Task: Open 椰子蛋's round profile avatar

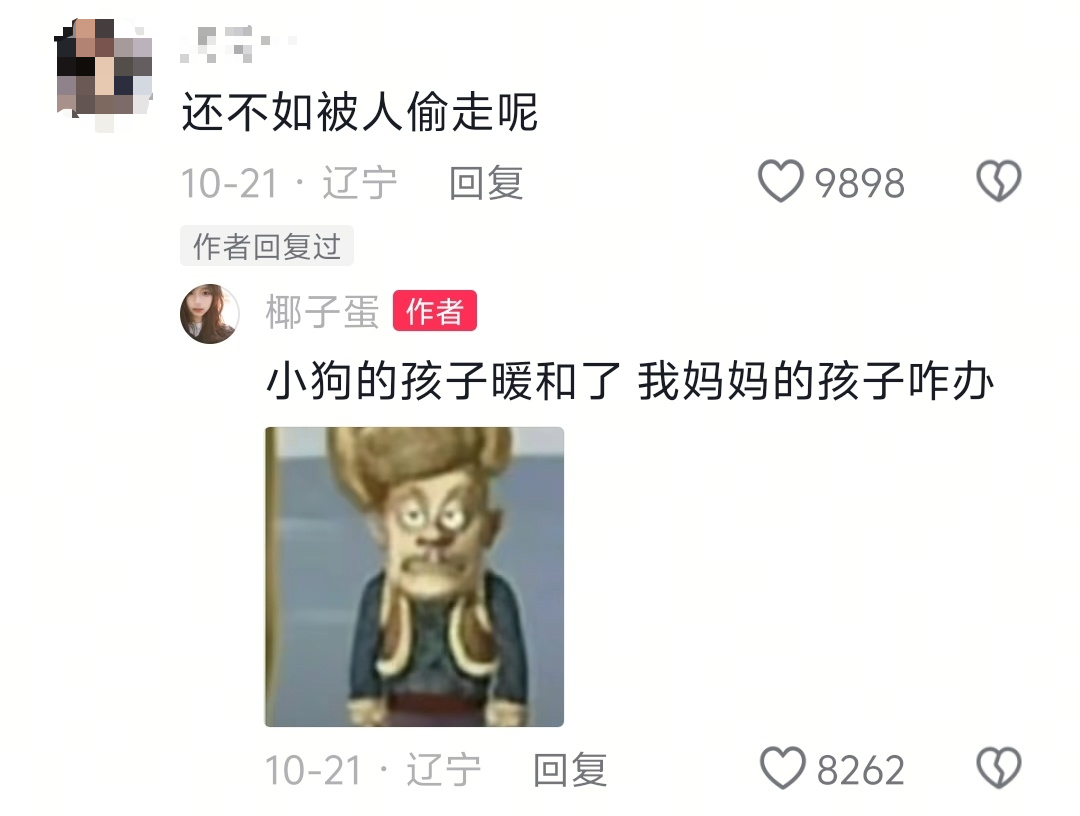Action: [209, 313]
